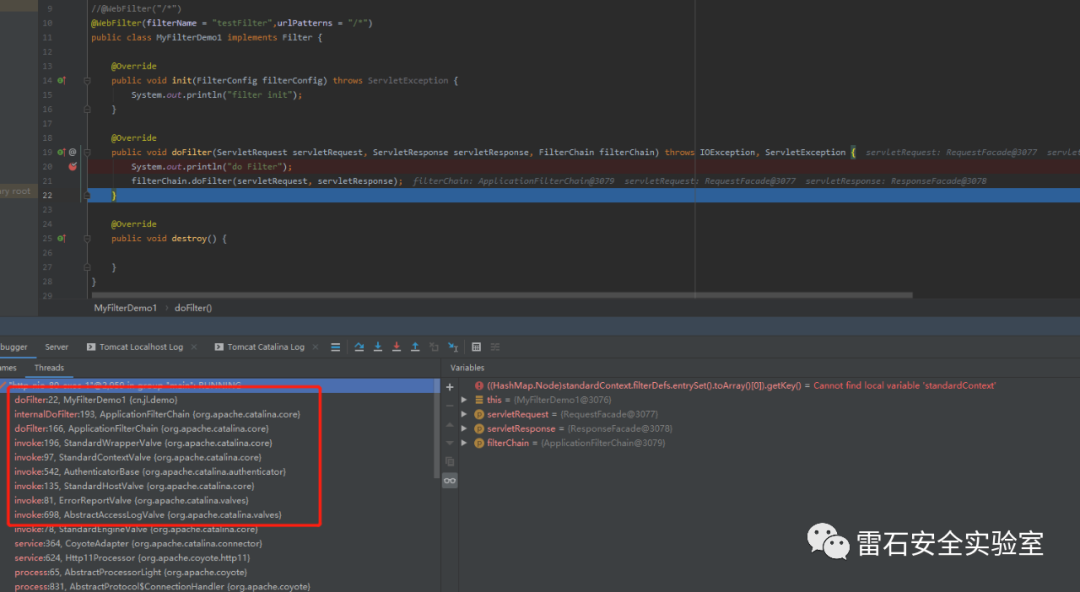Click the Trace Current Stream Chain icon
Image resolution: width=1080 pixels, height=592 pixels.
coord(495,347)
